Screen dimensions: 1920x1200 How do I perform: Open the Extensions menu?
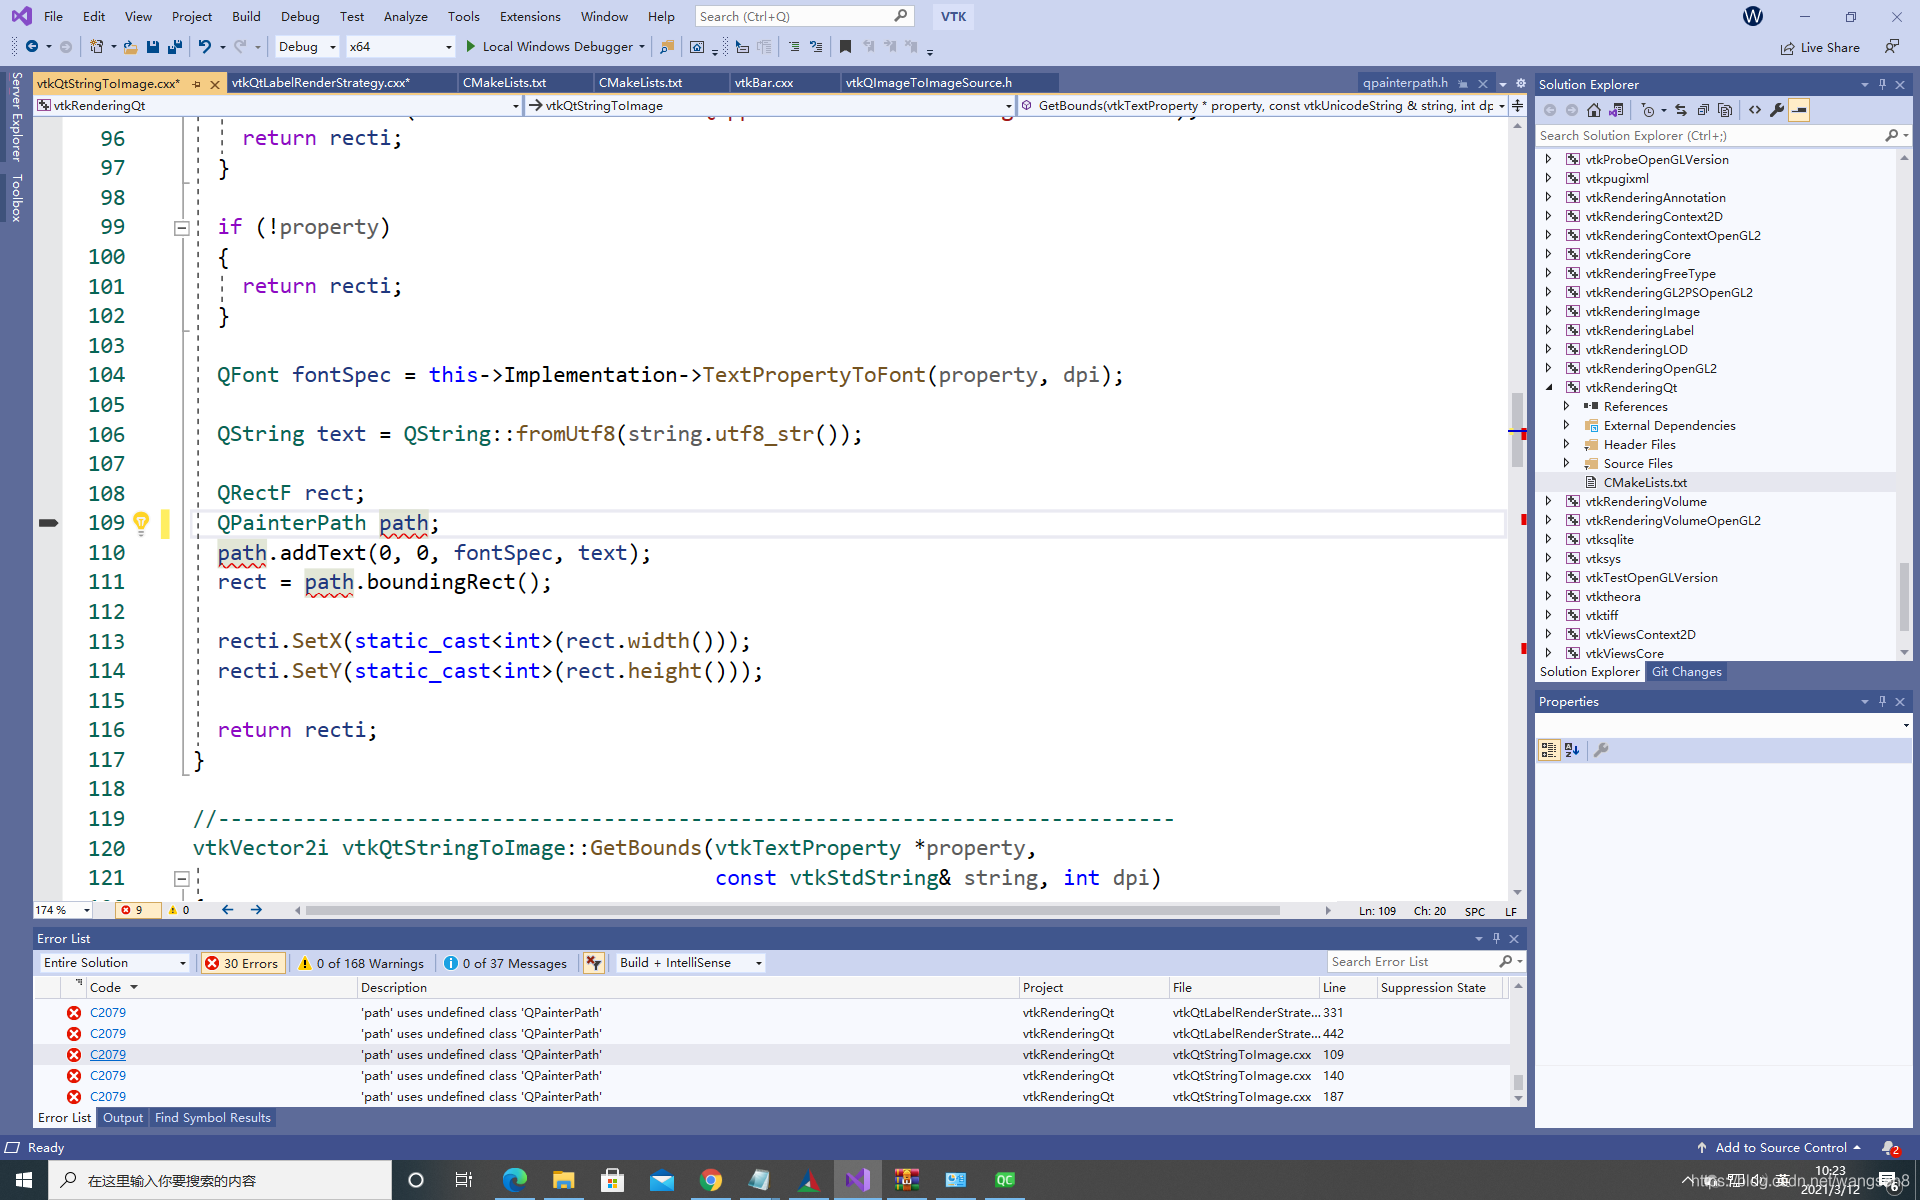[530, 16]
